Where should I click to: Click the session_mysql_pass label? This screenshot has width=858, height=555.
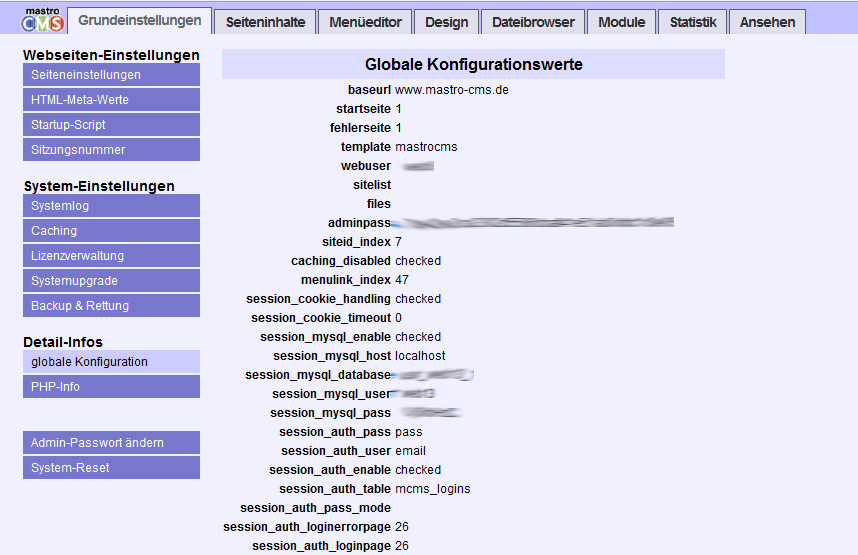point(331,413)
